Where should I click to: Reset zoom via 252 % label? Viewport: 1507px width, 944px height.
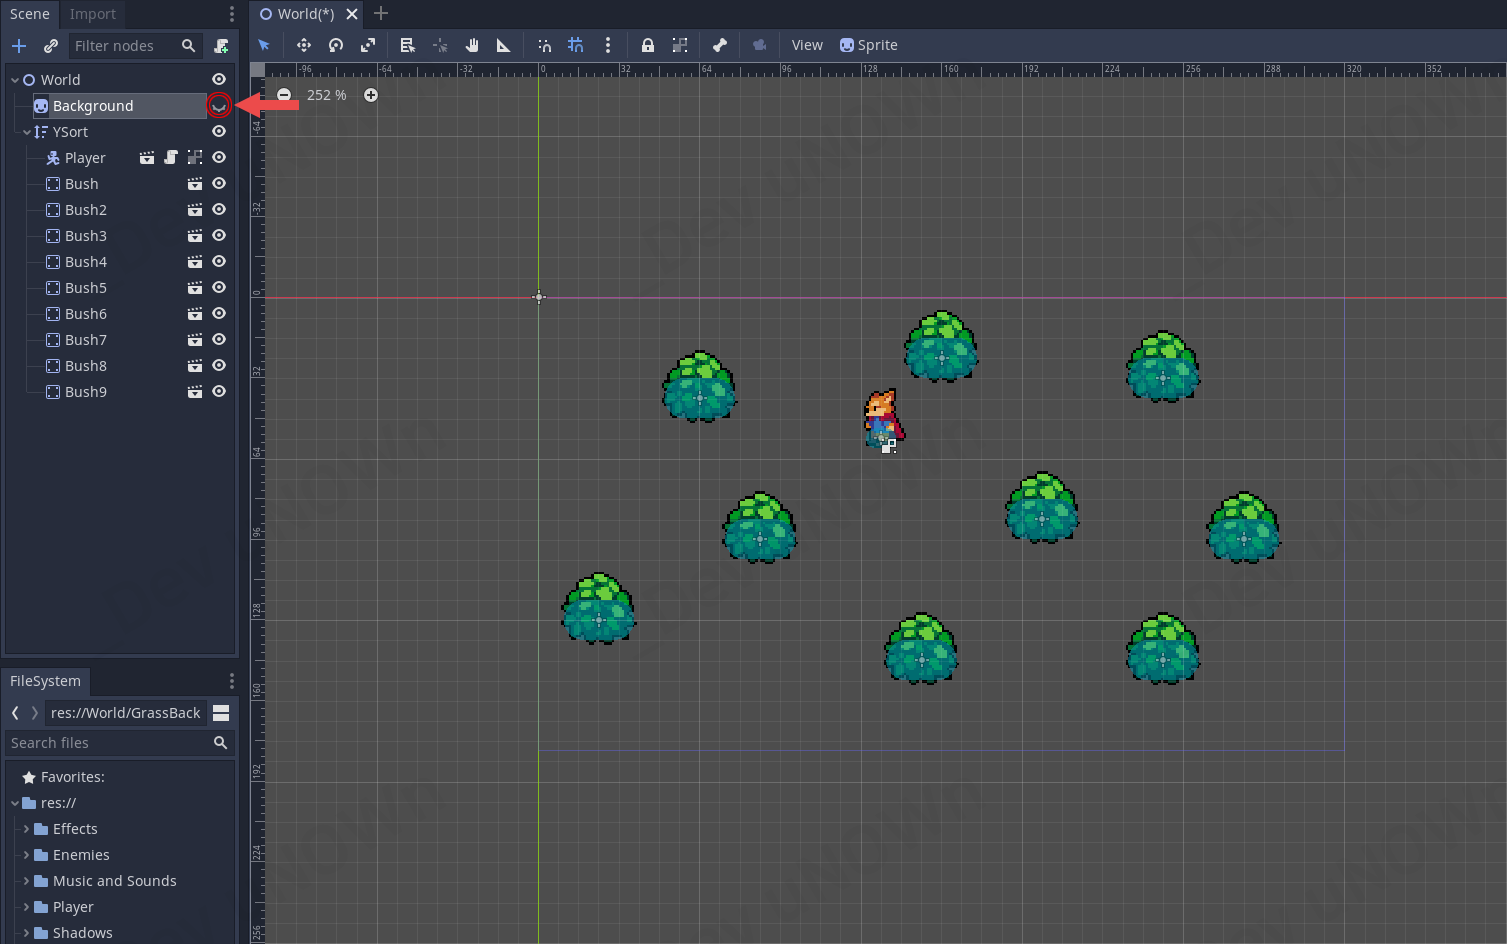(327, 95)
